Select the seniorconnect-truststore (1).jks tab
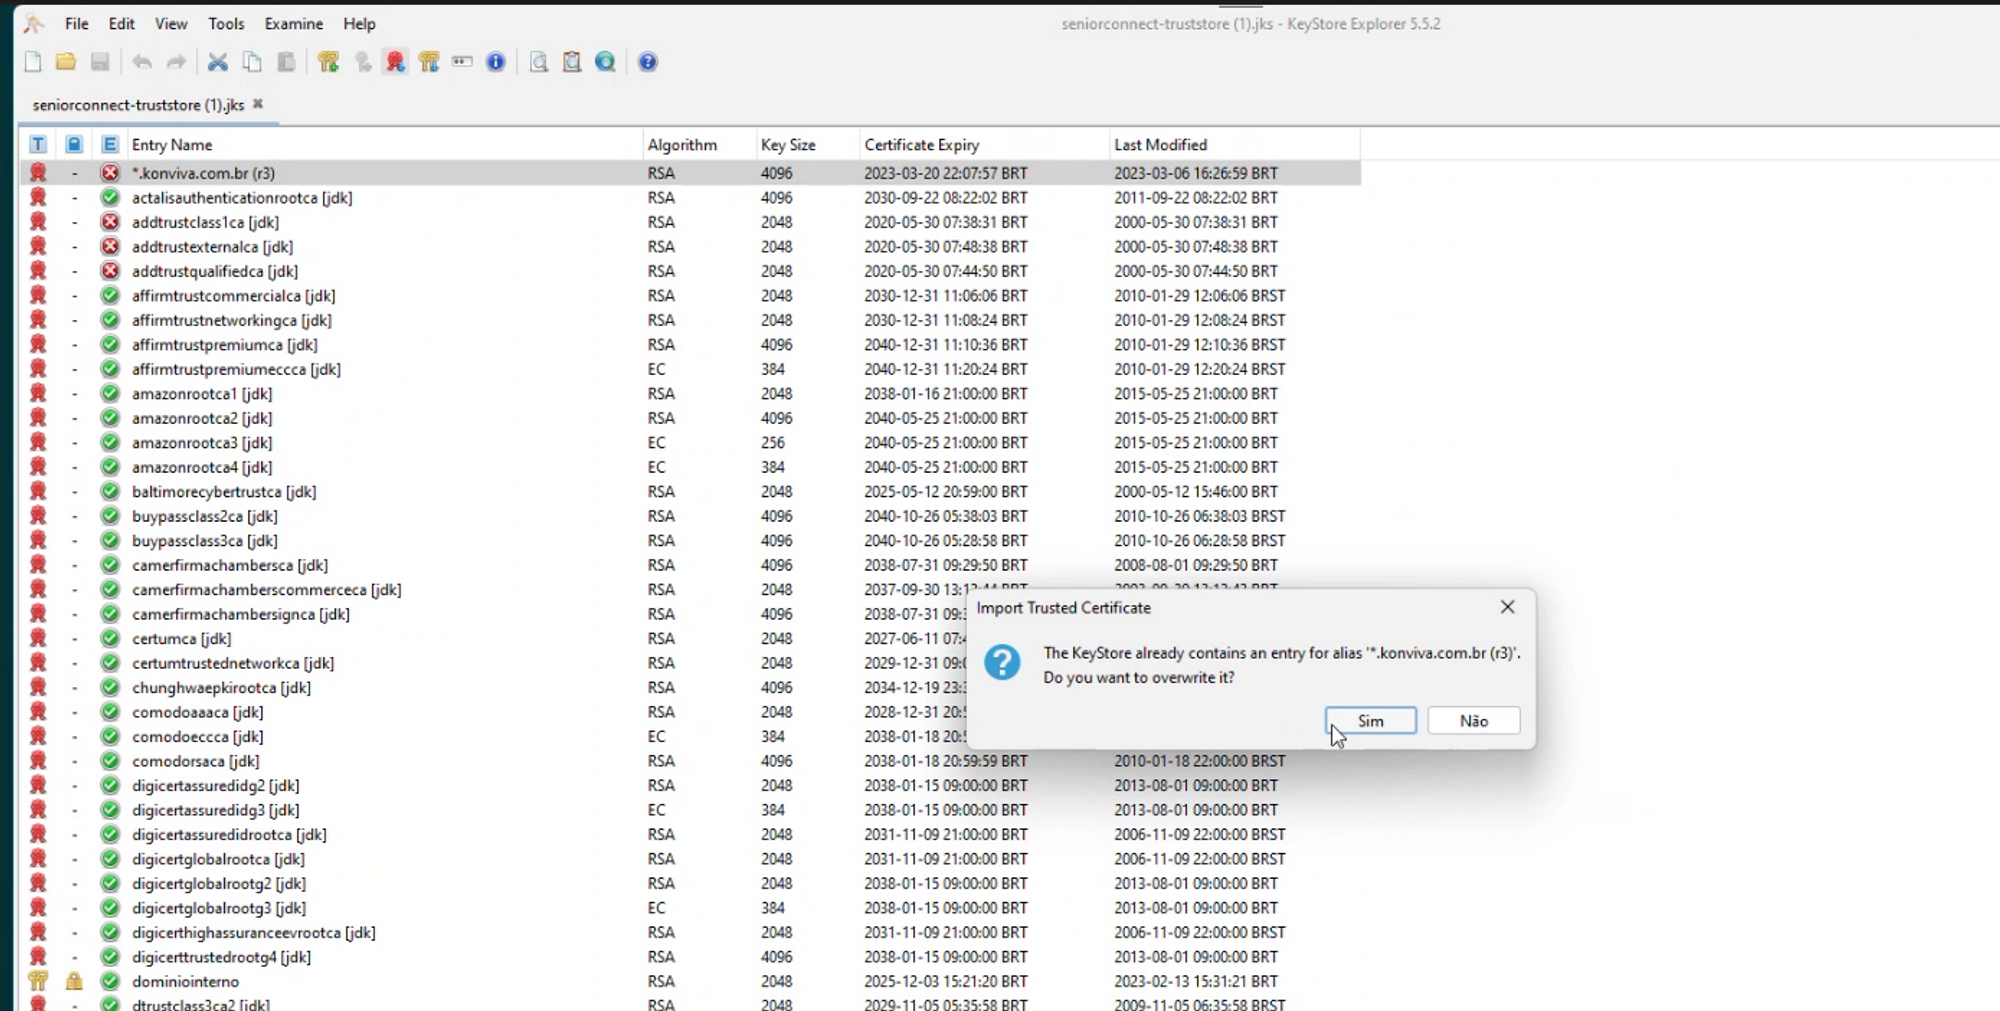Screen dimensions: 2000x1011 138,105
